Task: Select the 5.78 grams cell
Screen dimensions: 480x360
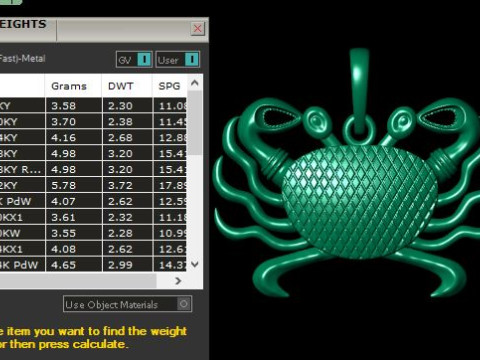Action: pos(73,185)
